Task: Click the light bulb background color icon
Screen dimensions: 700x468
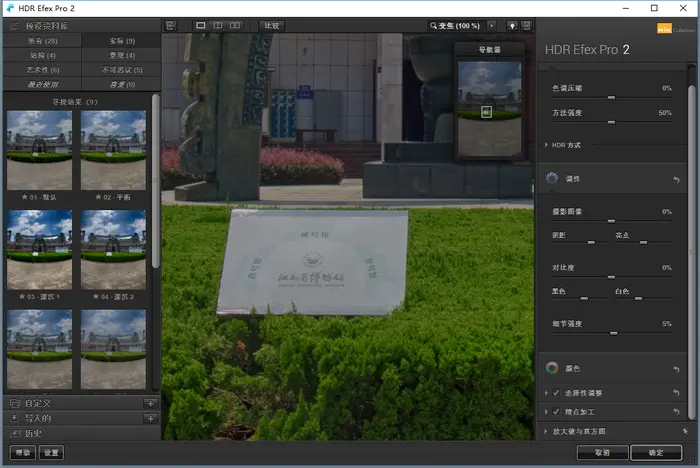Action: click(512, 26)
